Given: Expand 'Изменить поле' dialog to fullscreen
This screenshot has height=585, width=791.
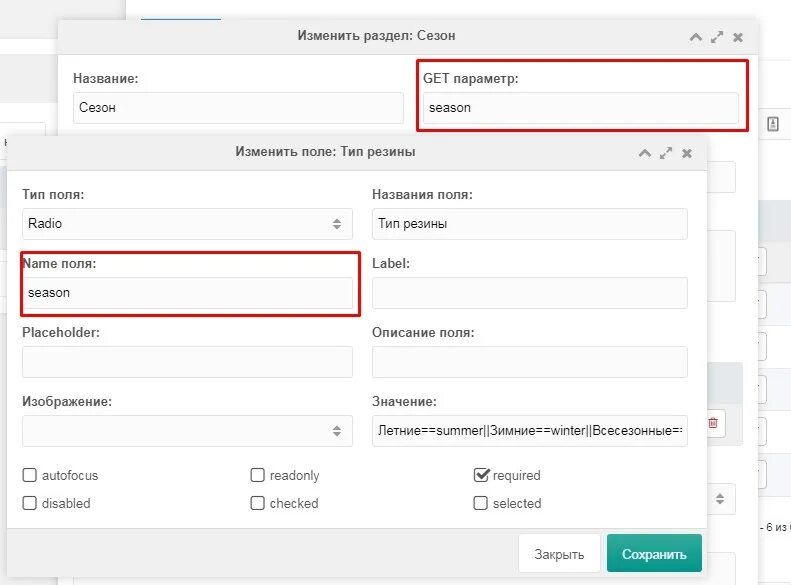Looking at the screenshot, I should pos(666,153).
